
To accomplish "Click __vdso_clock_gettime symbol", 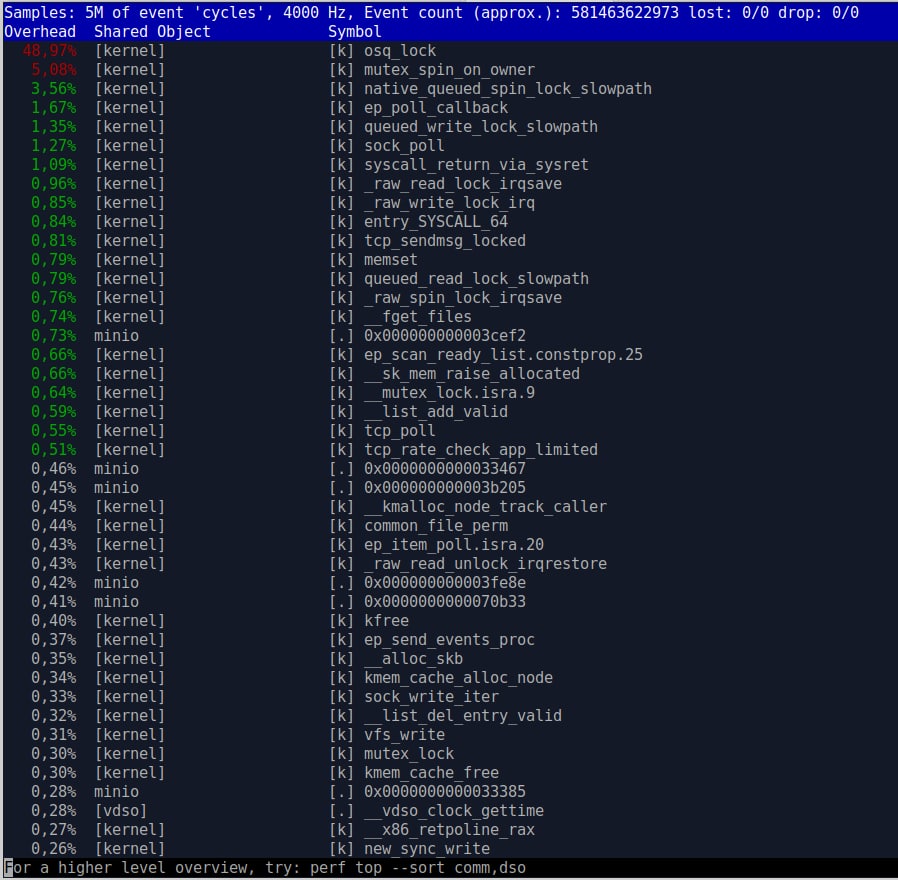I will click(454, 811).
